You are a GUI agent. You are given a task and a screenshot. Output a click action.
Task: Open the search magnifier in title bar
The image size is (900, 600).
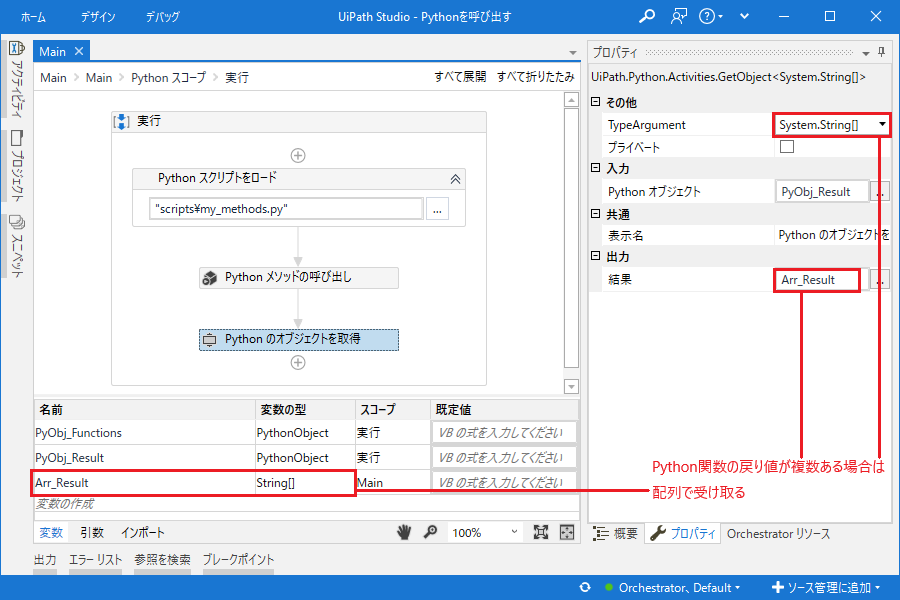click(x=647, y=16)
